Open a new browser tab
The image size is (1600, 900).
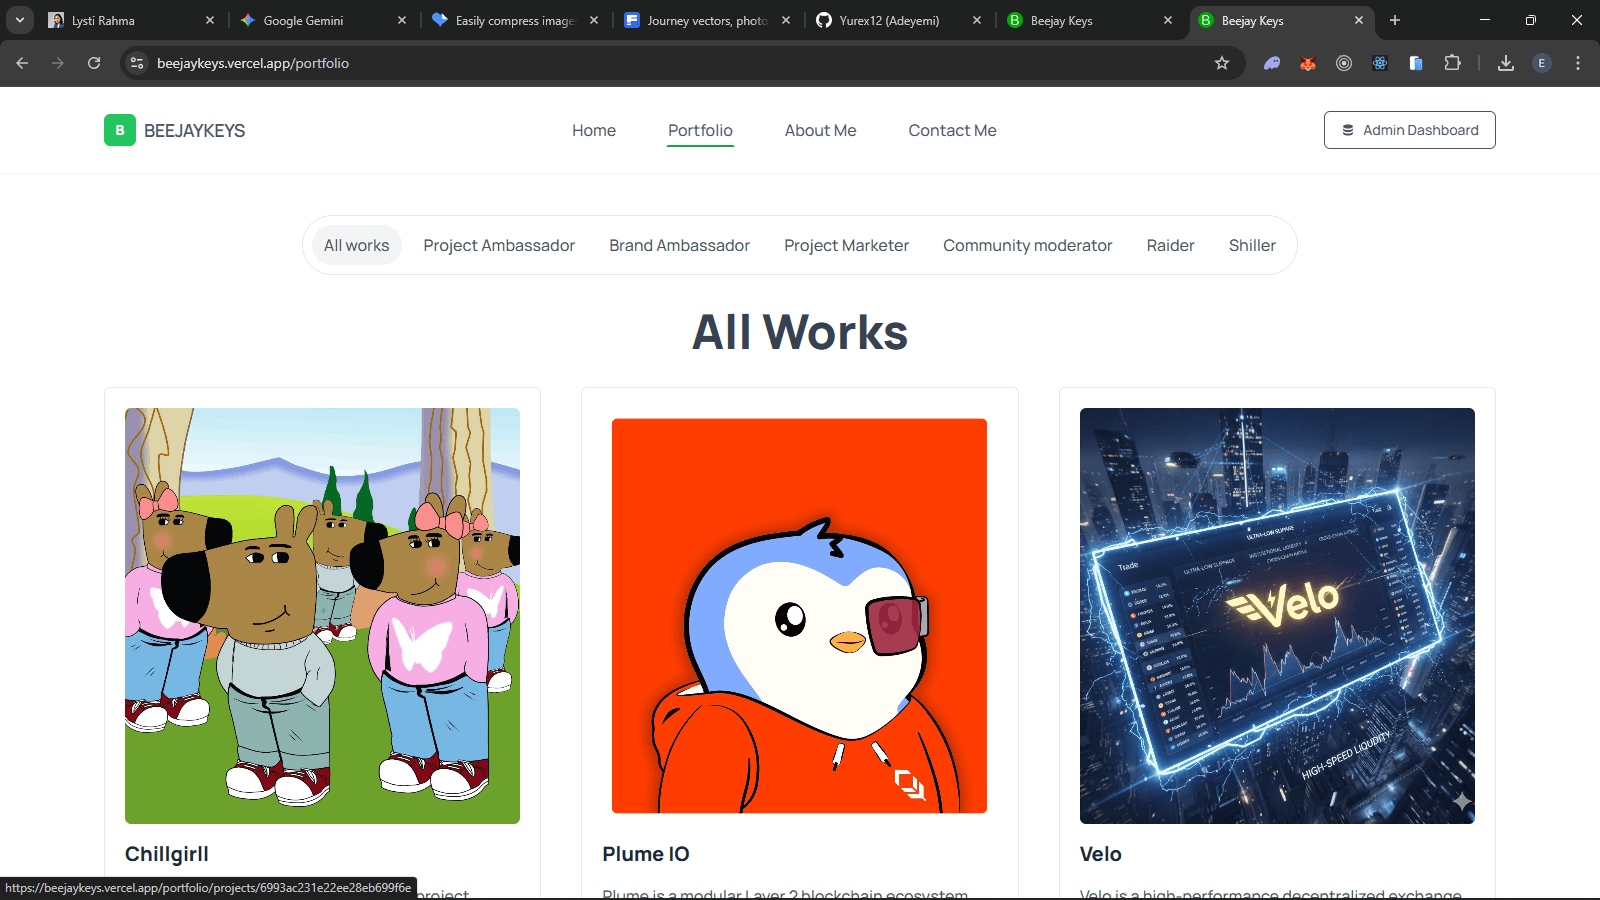[x=1395, y=20]
